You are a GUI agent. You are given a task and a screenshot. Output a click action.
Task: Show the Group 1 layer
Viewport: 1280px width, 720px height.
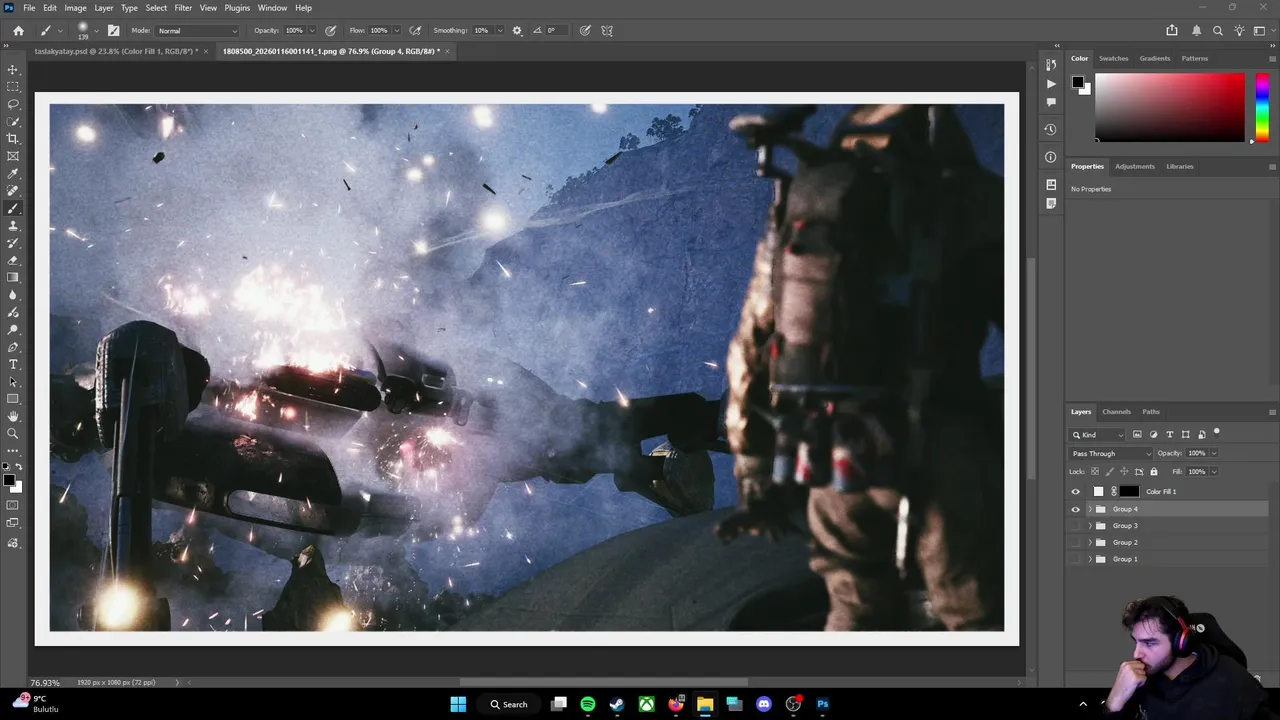click(x=1076, y=559)
